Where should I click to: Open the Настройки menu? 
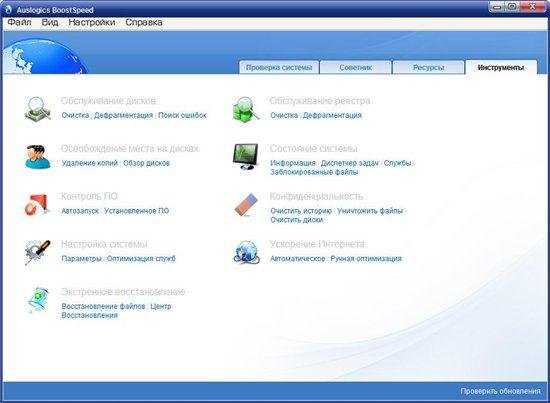92,22
